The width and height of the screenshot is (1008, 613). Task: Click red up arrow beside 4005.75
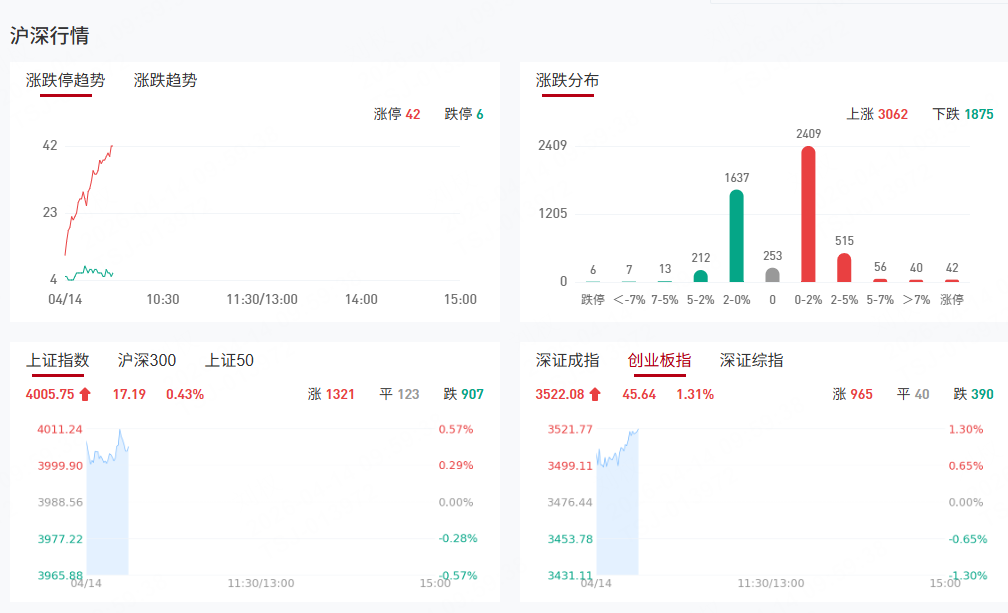pos(85,395)
